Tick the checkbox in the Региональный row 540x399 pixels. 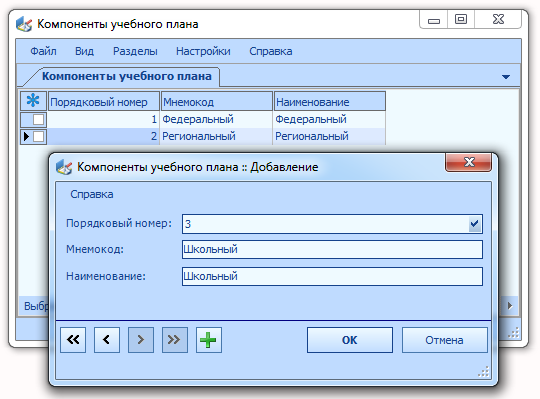38,136
